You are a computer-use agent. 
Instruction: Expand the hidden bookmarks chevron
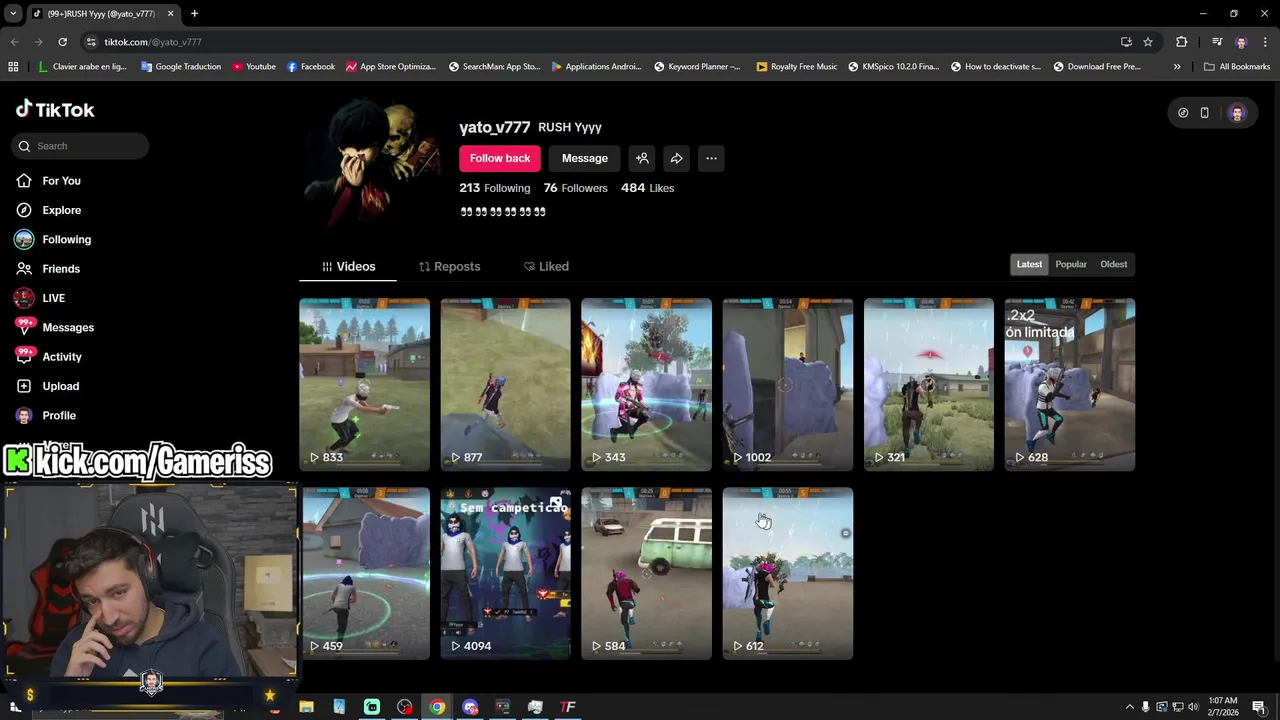tap(1177, 67)
